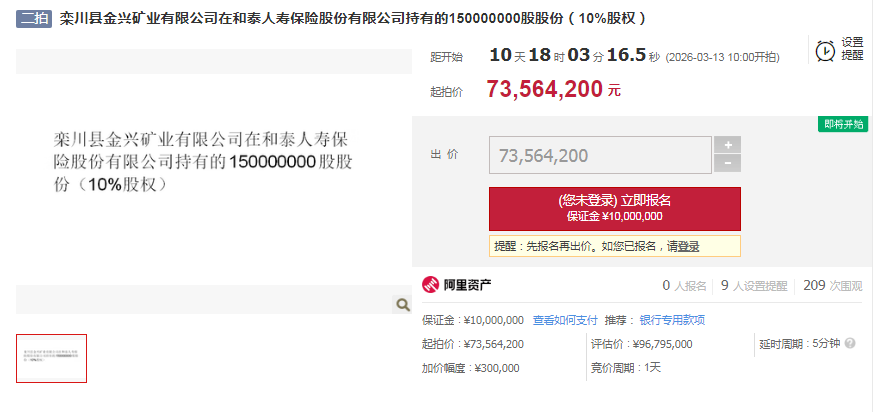Click the 出价 bid amount input field
Screen dimensions: 873x412
(600, 155)
